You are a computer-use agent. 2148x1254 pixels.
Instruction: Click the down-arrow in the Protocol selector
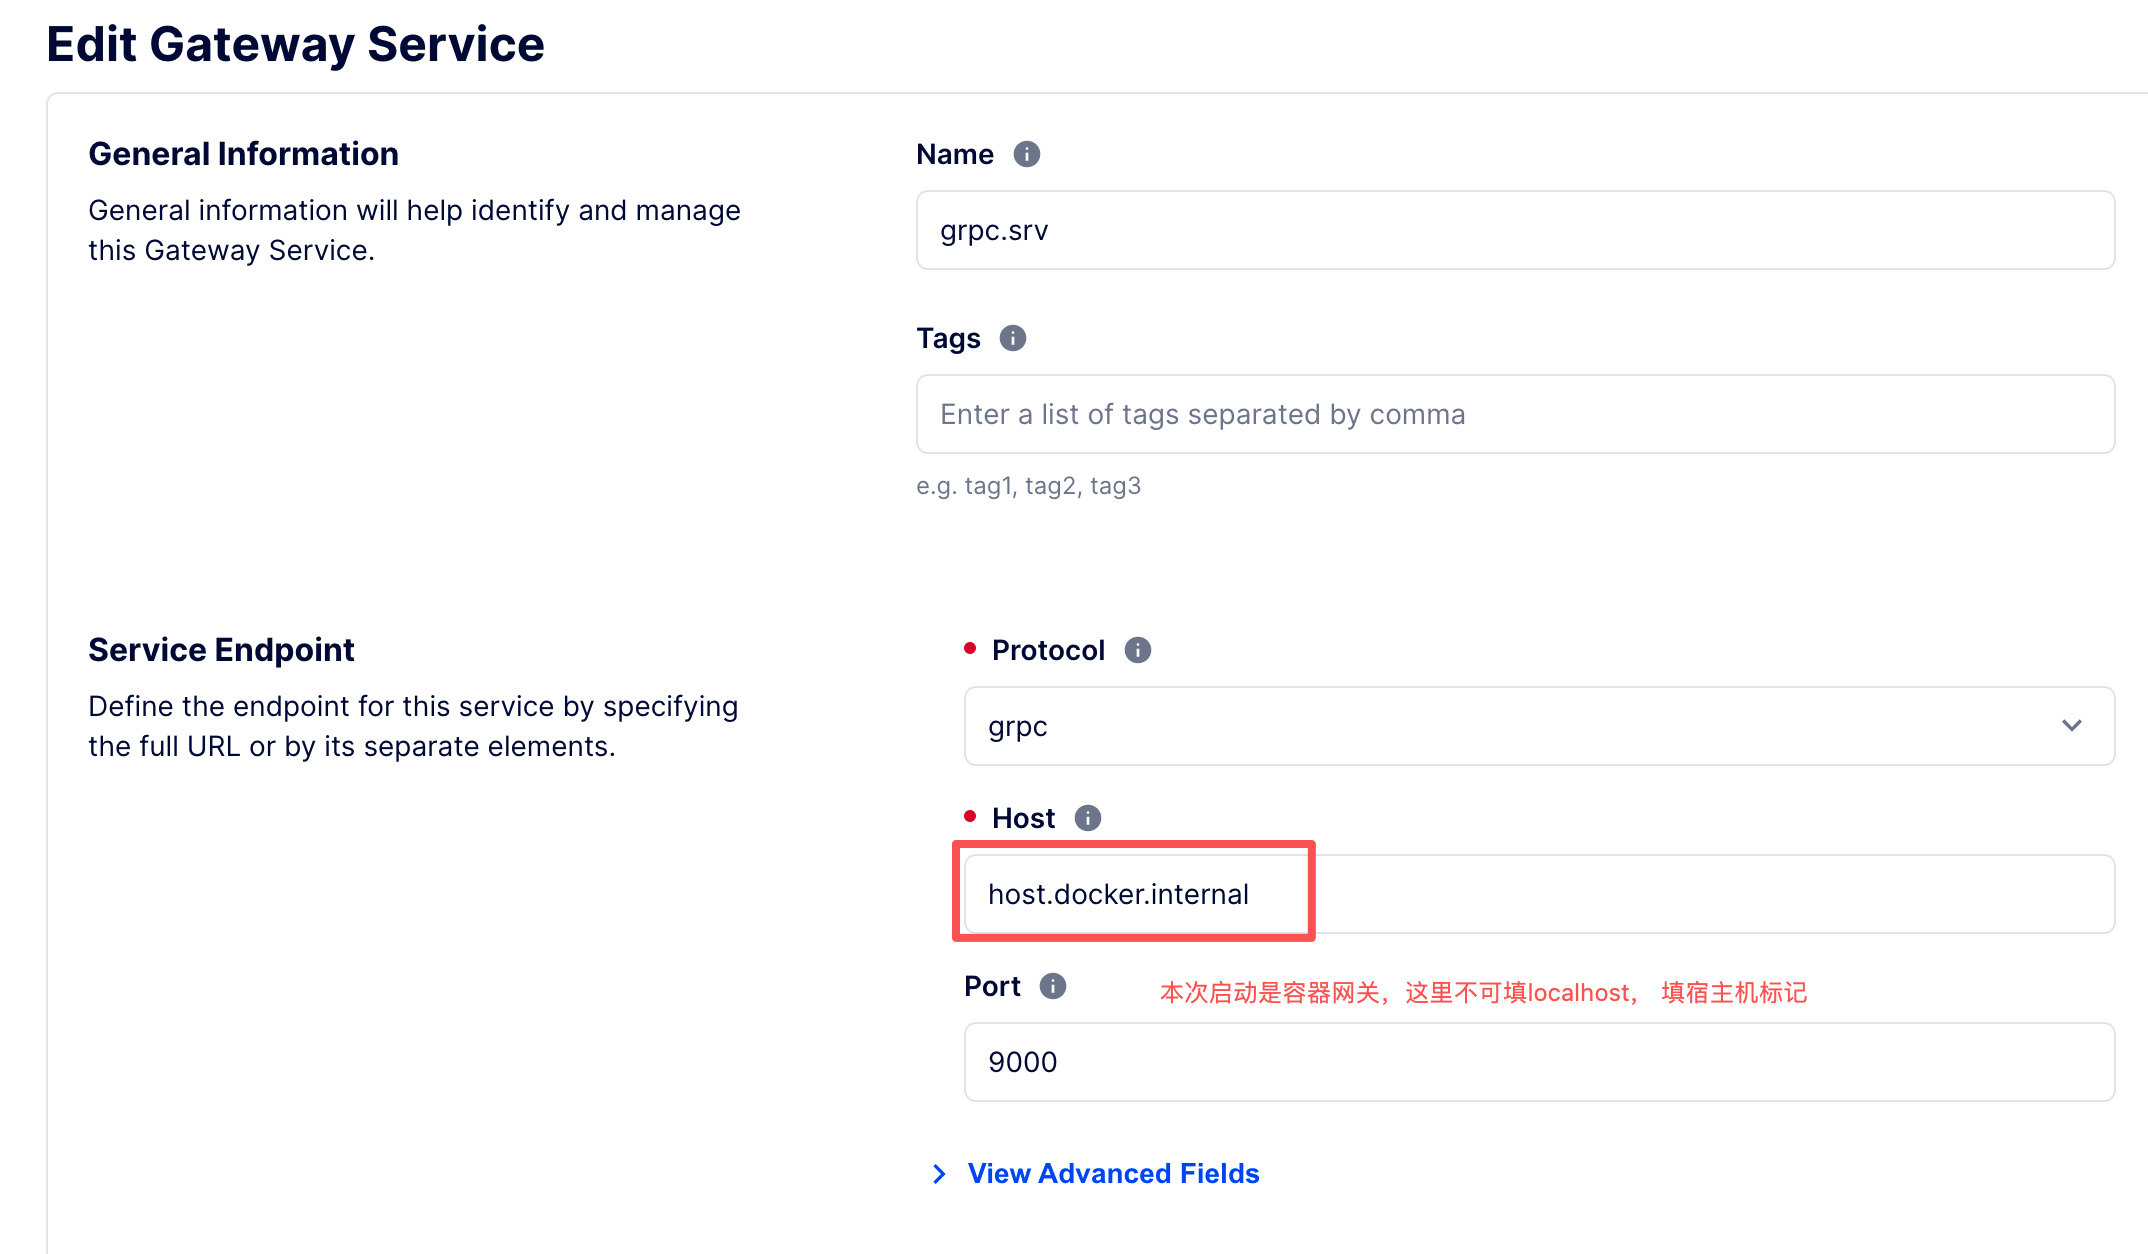click(x=2071, y=726)
